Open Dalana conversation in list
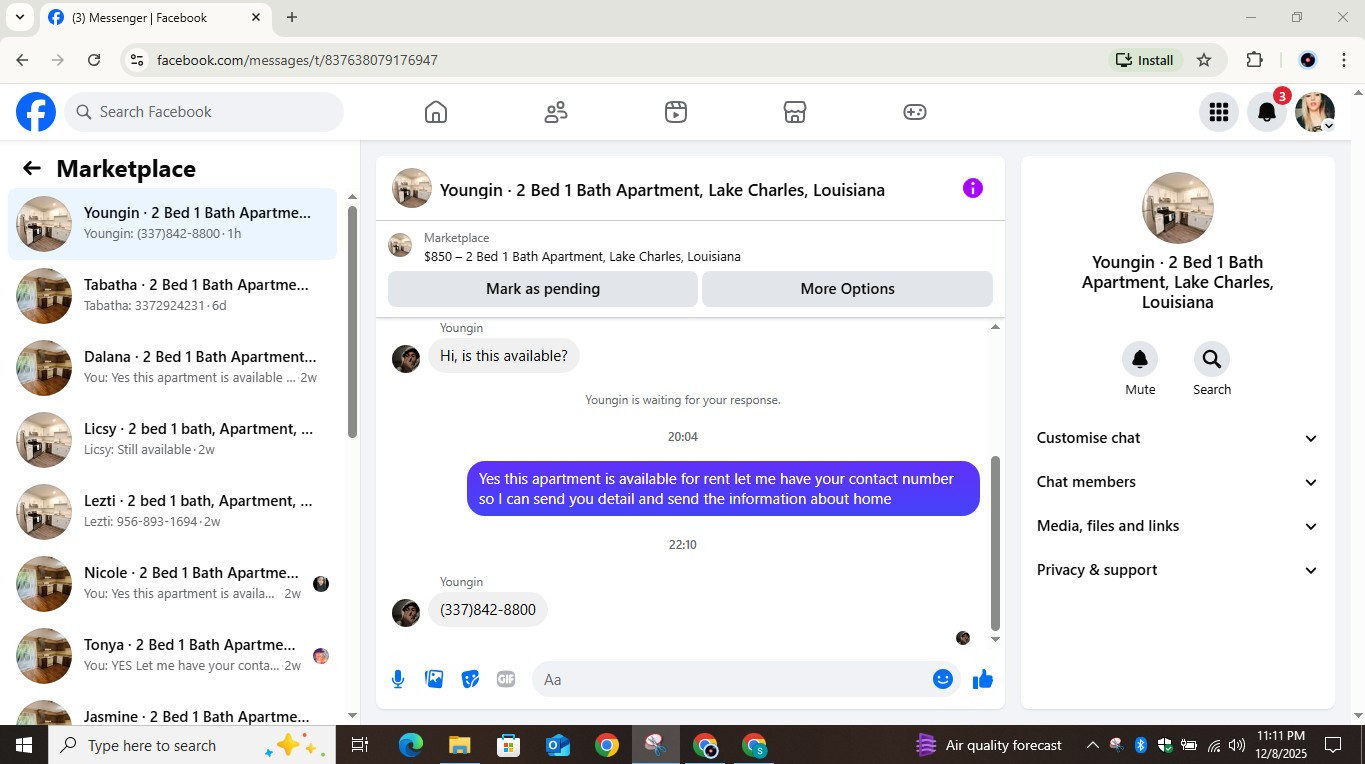The width and height of the screenshot is (1365, 764). (173, 368)
